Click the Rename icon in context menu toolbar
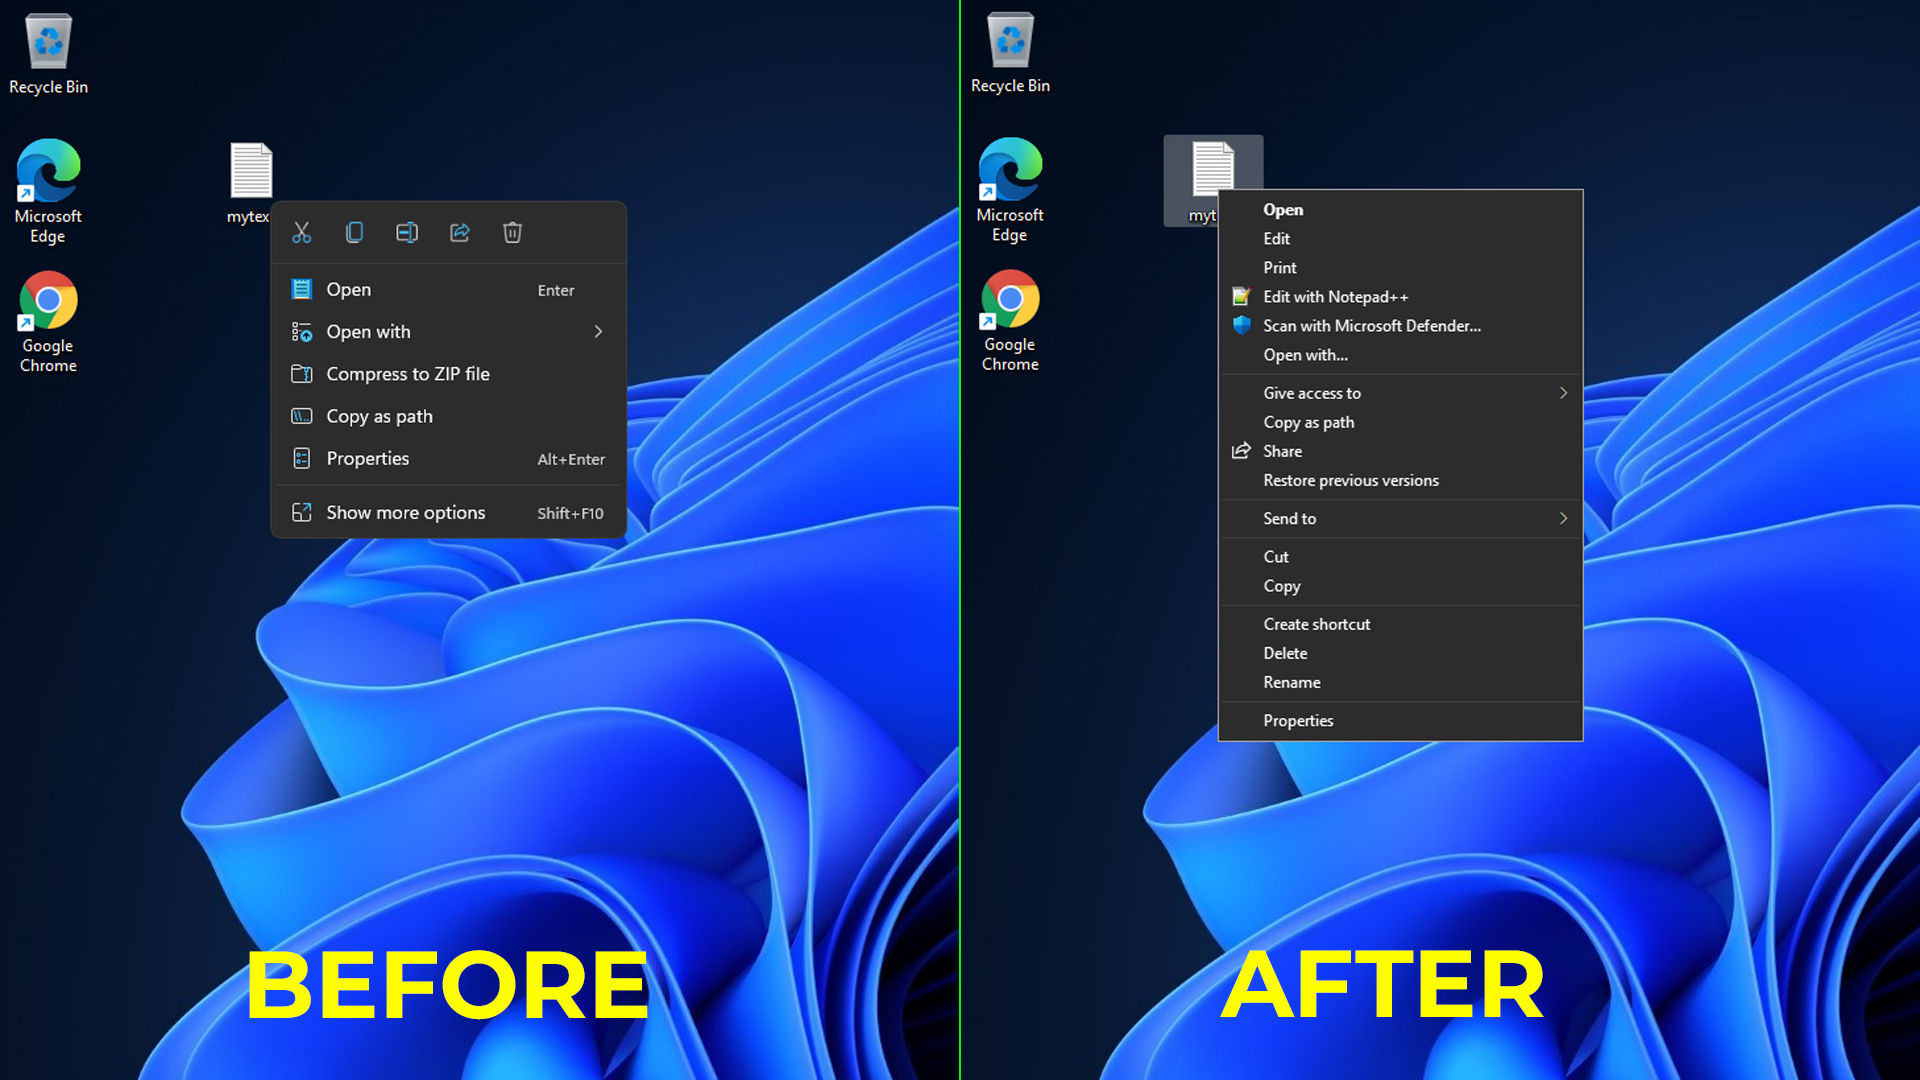The width and height of the screenshot is (1920, 1080). coord(406,232)
